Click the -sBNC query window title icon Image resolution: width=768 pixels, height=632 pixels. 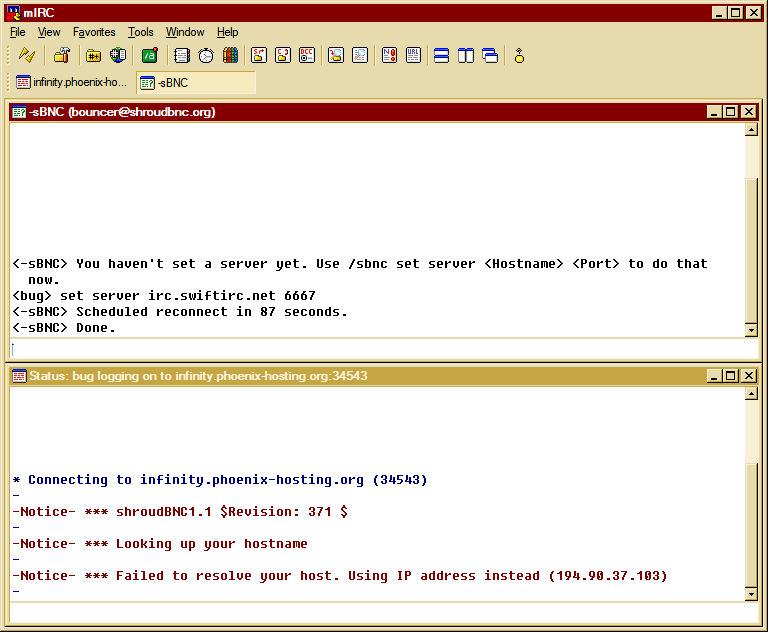[19, 112]
